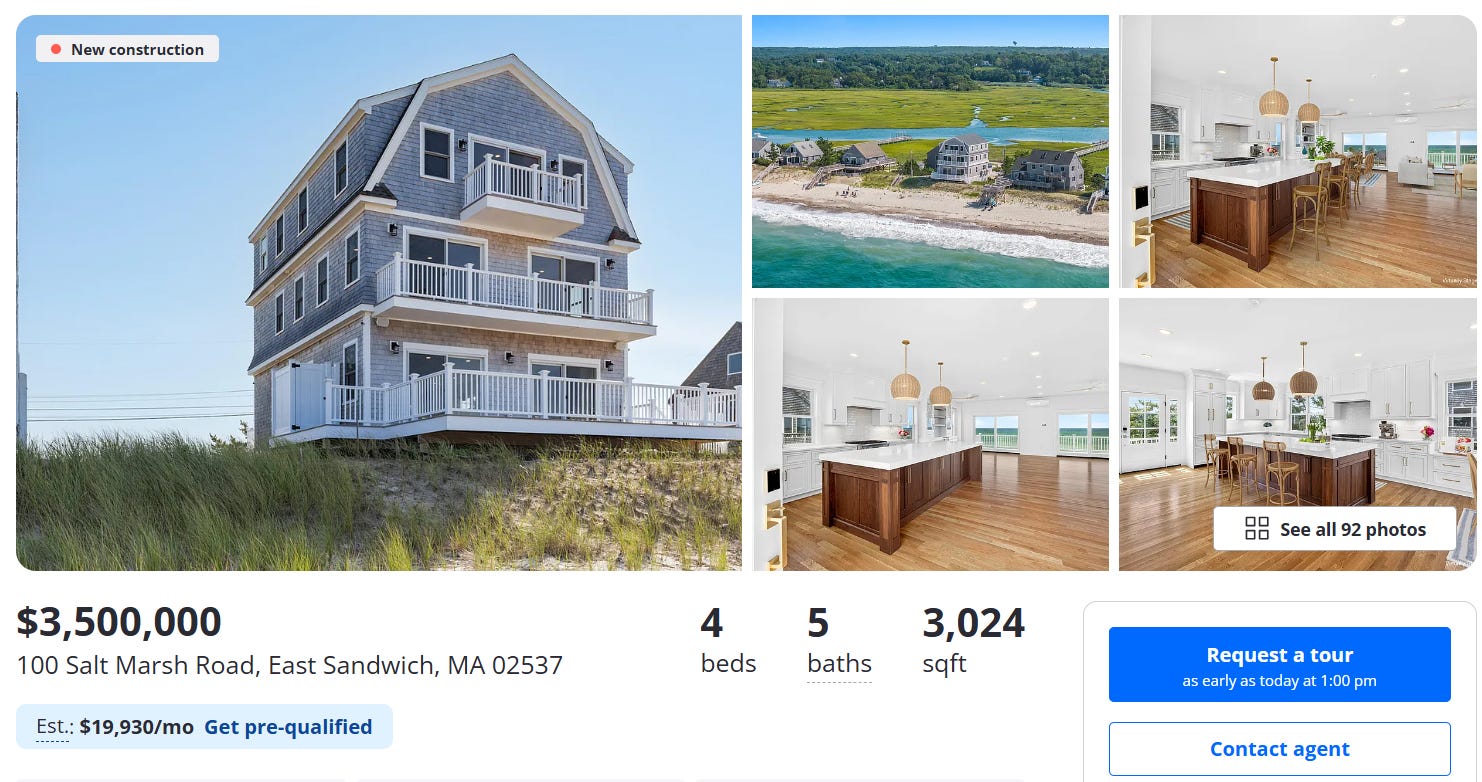Open the aerial beach view photo

click(930, 151)
